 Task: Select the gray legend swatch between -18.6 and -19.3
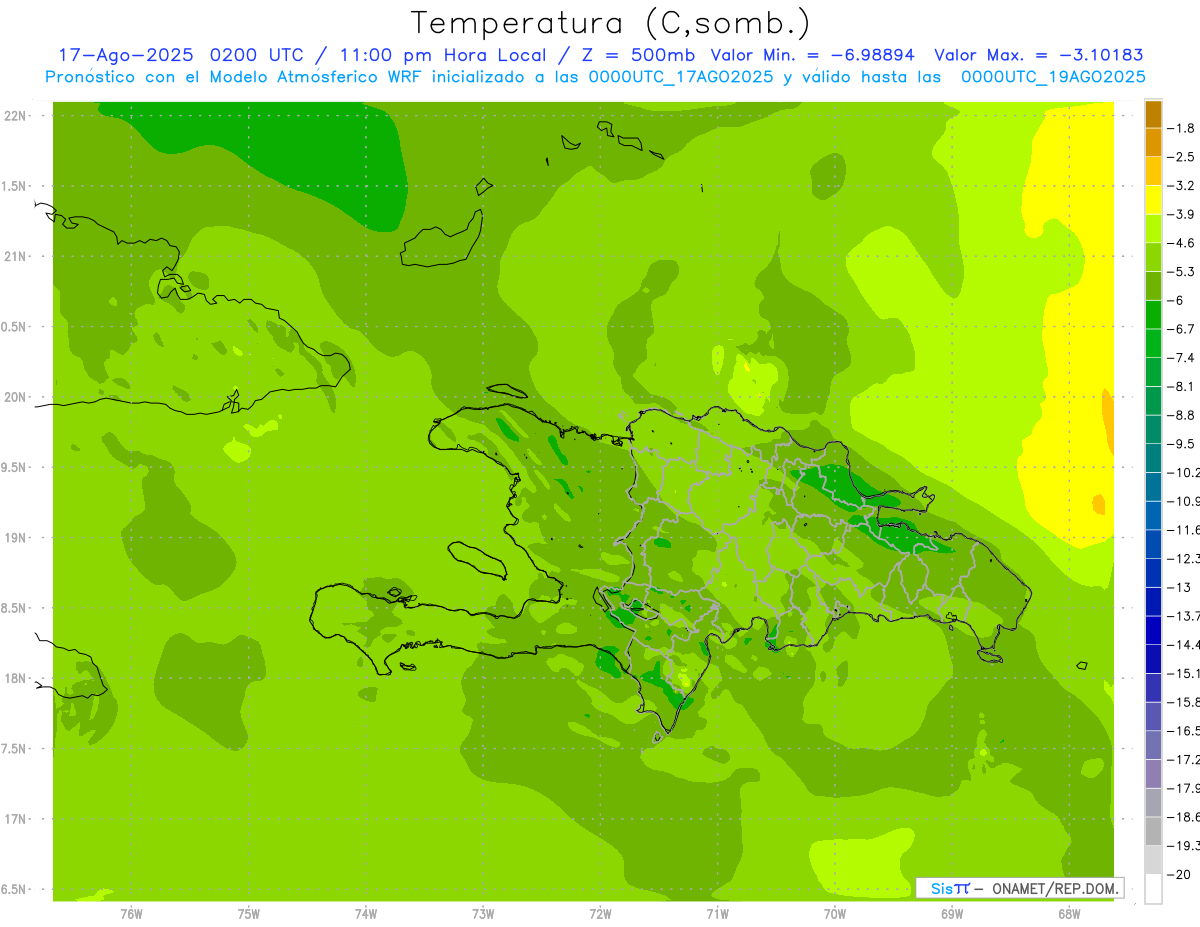coord(1153,832)
